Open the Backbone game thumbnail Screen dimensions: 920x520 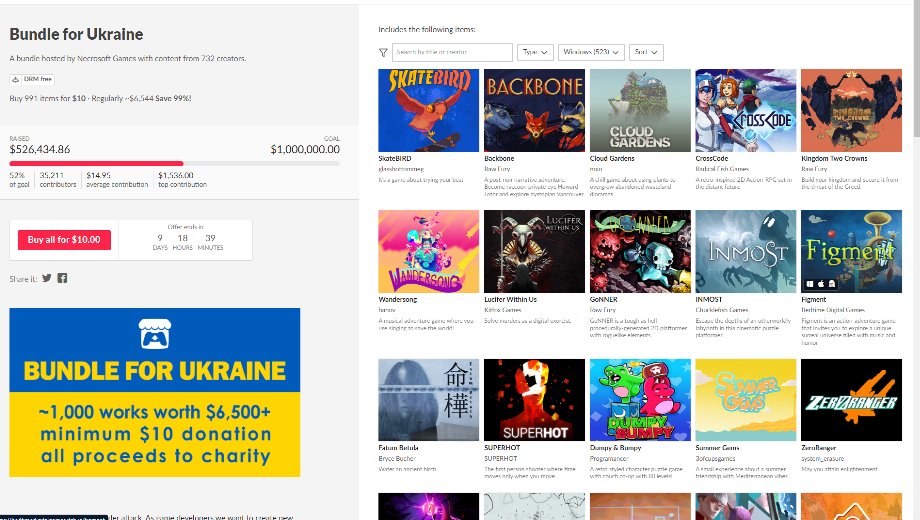(x=534, y=110)
